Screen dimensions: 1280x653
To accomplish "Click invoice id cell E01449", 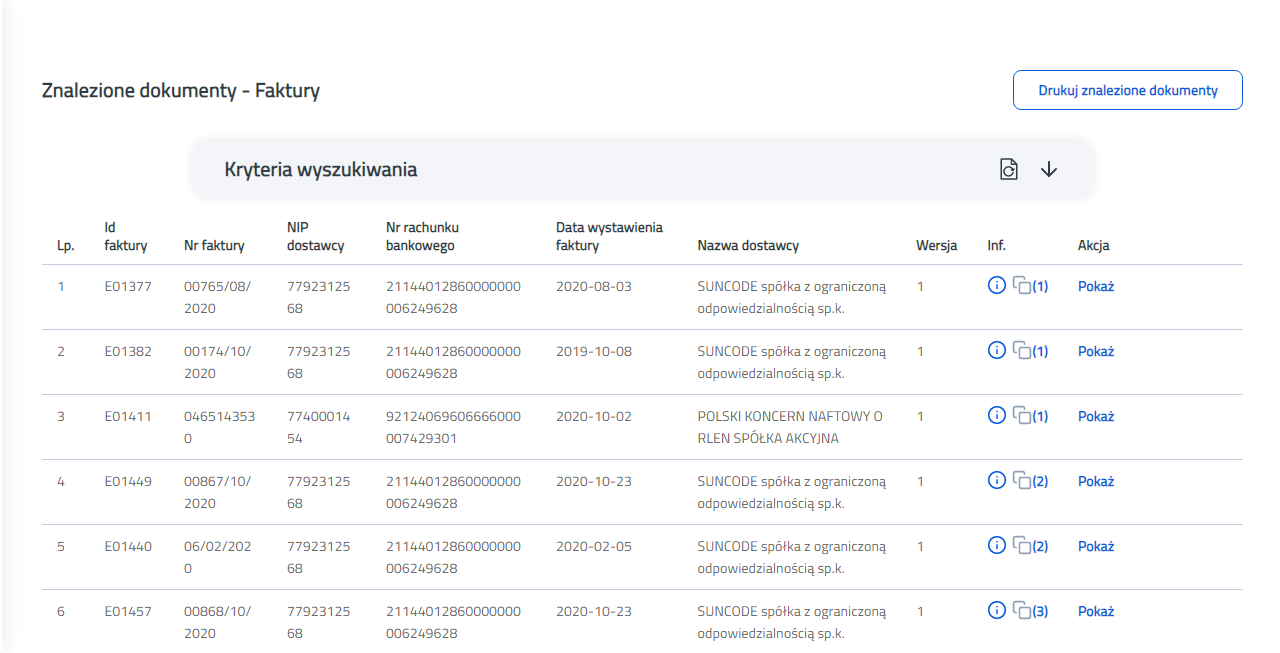I will pos(128,481).
